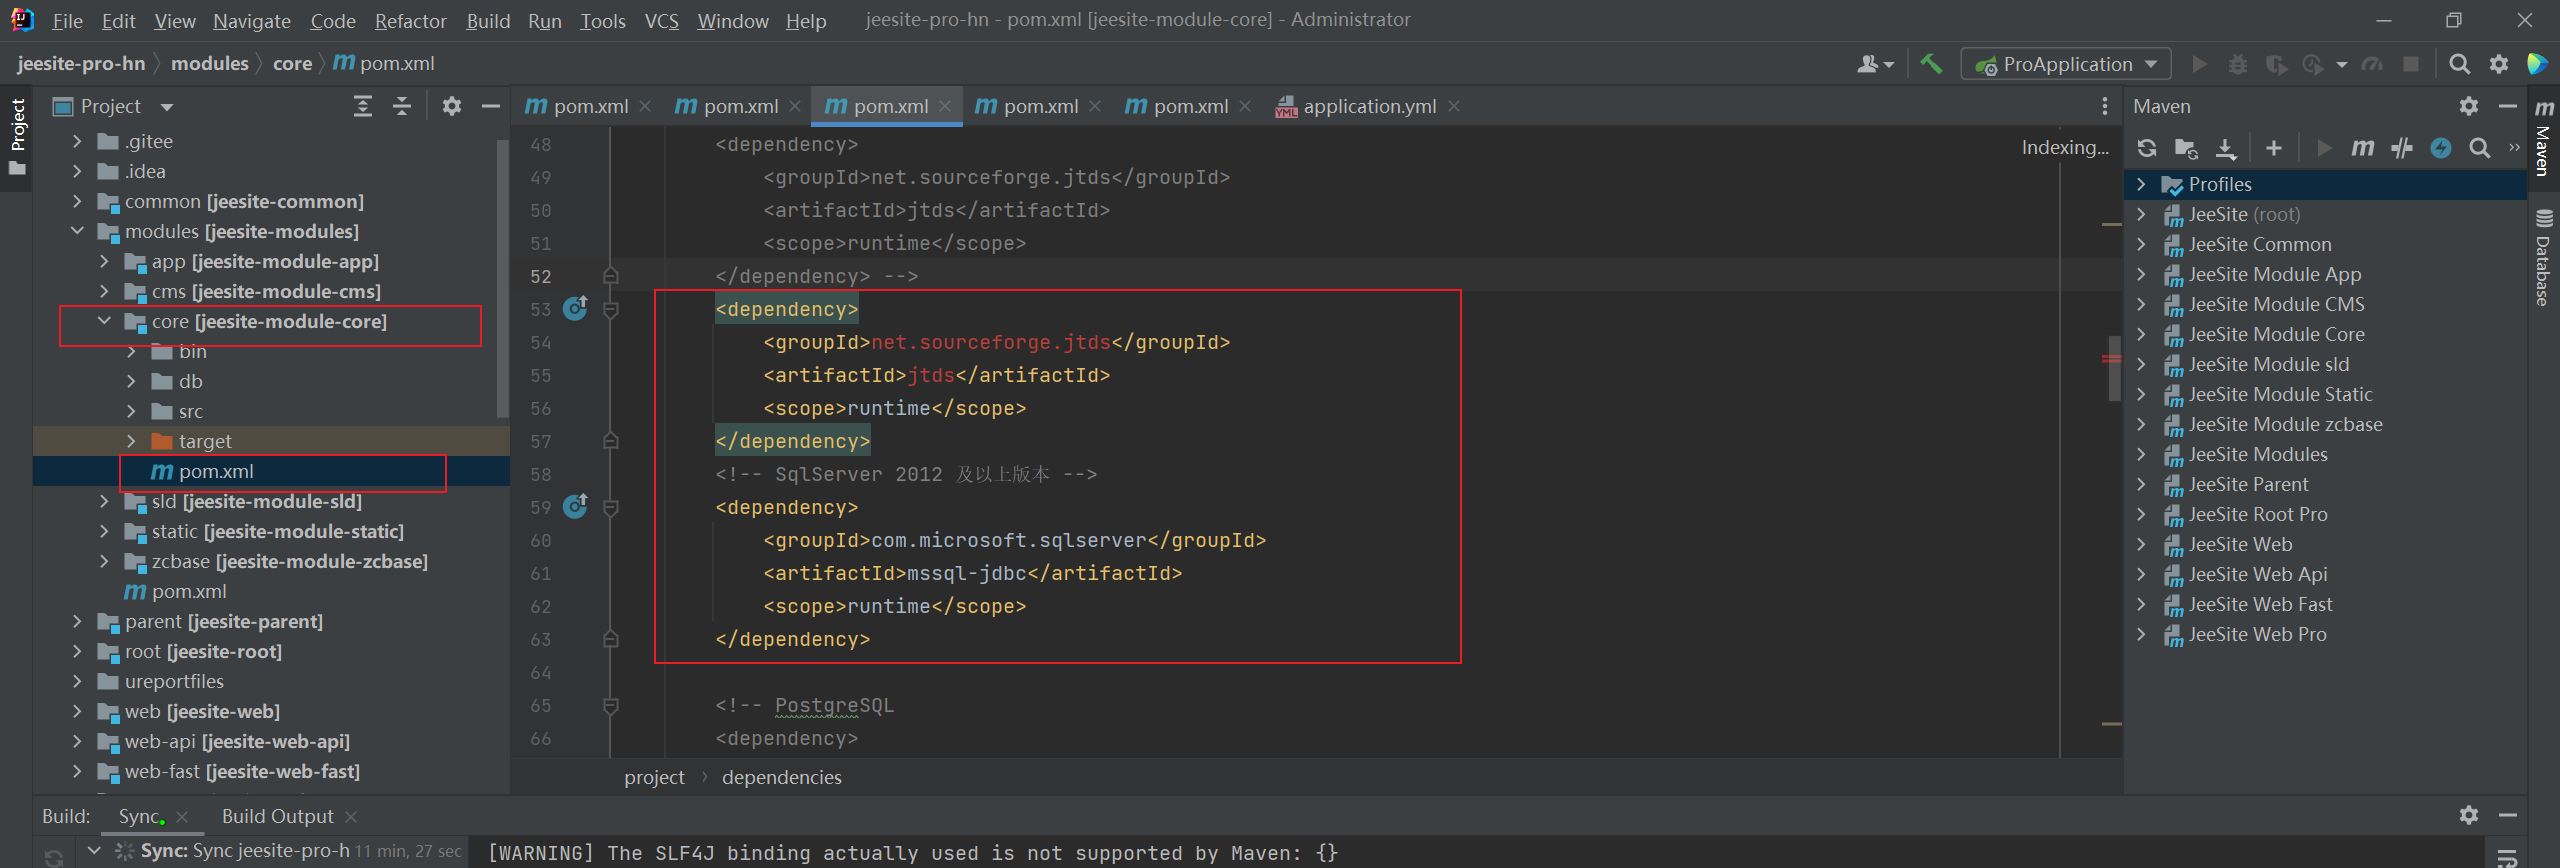Toggle Project side stripe button

tap(17, 136)
